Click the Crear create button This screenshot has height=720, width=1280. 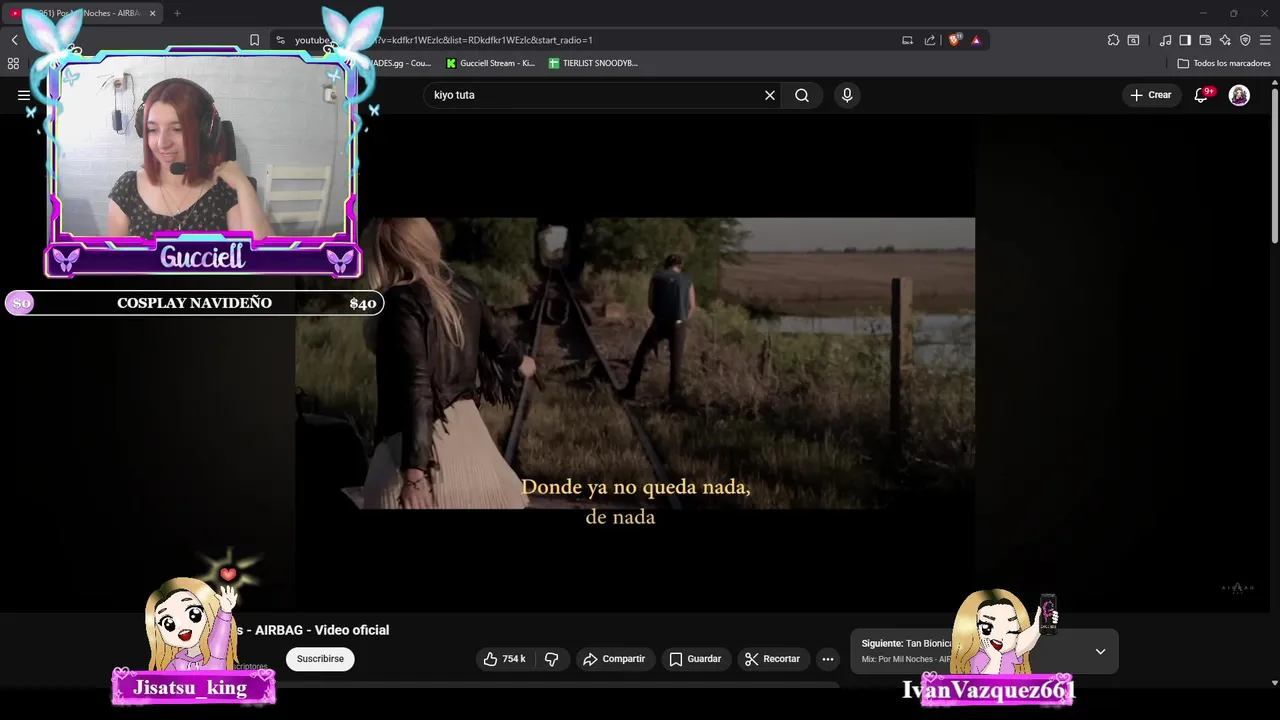[1150, 95]
